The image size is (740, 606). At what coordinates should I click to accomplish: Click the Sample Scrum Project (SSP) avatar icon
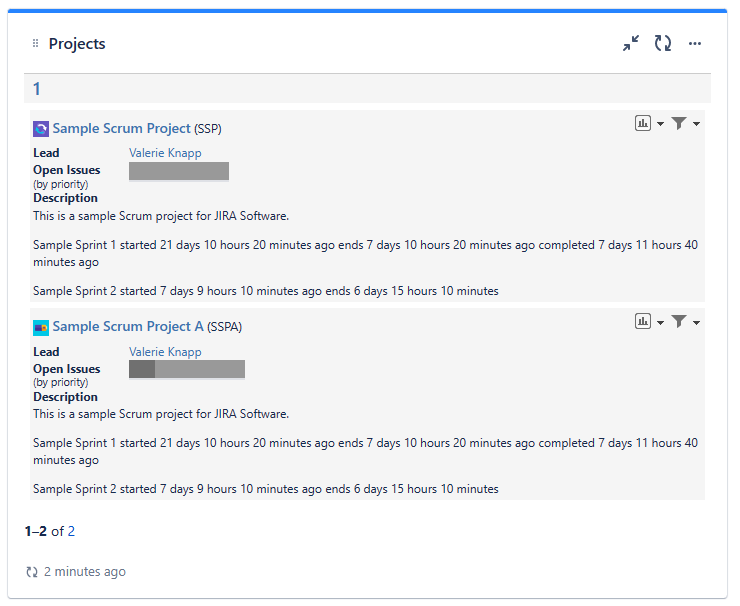coord(41,129)
